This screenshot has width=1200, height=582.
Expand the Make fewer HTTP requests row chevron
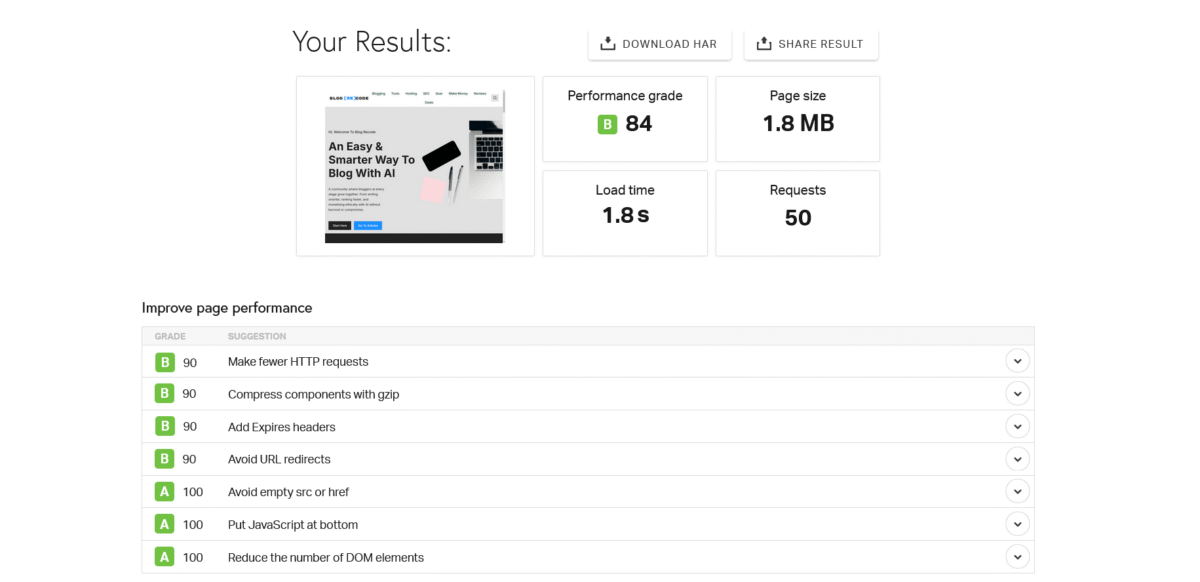pos(1017,362)
